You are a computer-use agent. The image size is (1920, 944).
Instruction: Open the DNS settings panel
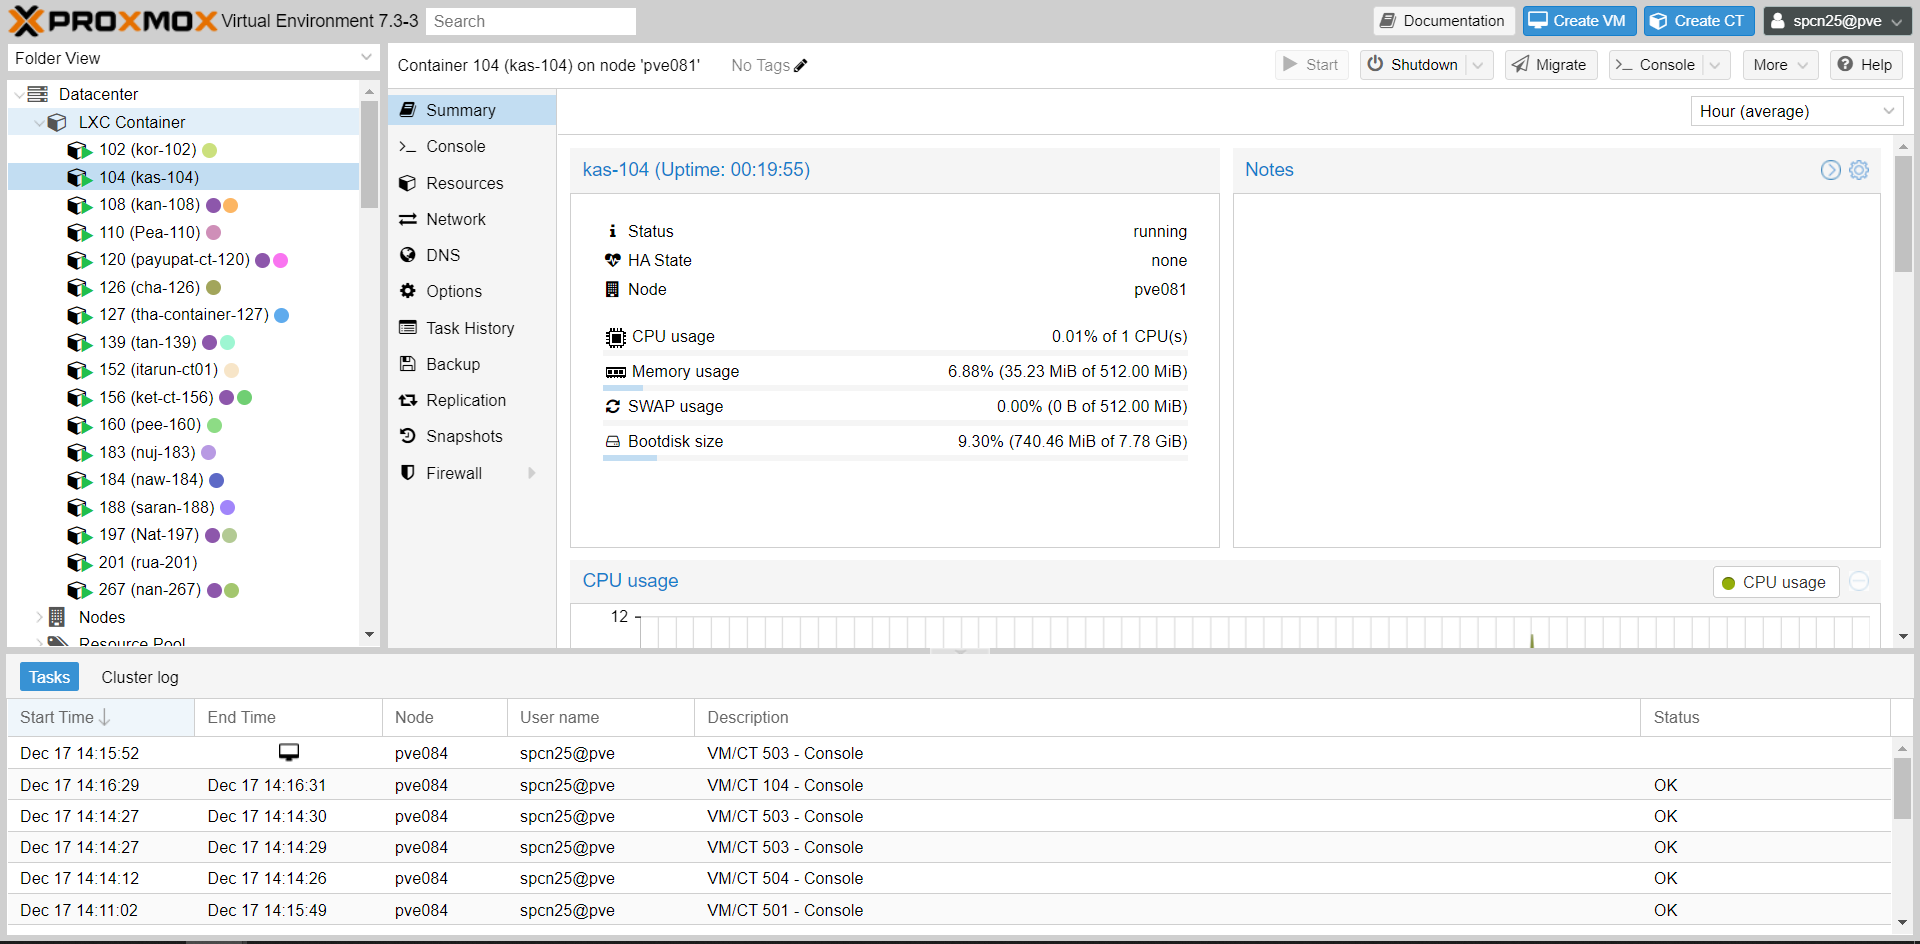pyautogui.click(x=441, y=255)
